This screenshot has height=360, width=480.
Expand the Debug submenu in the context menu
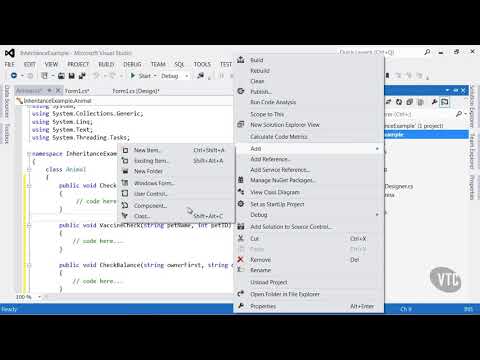click(377, 215)
